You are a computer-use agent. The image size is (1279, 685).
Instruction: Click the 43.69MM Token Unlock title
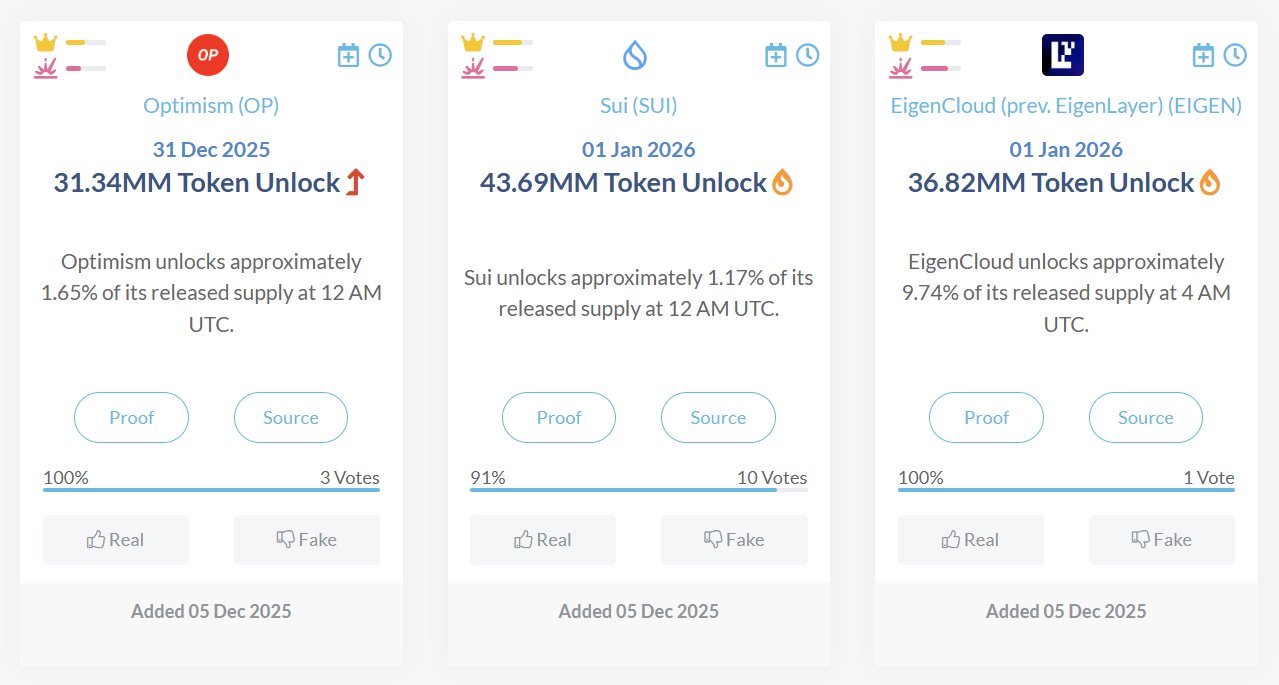(623, 183)
